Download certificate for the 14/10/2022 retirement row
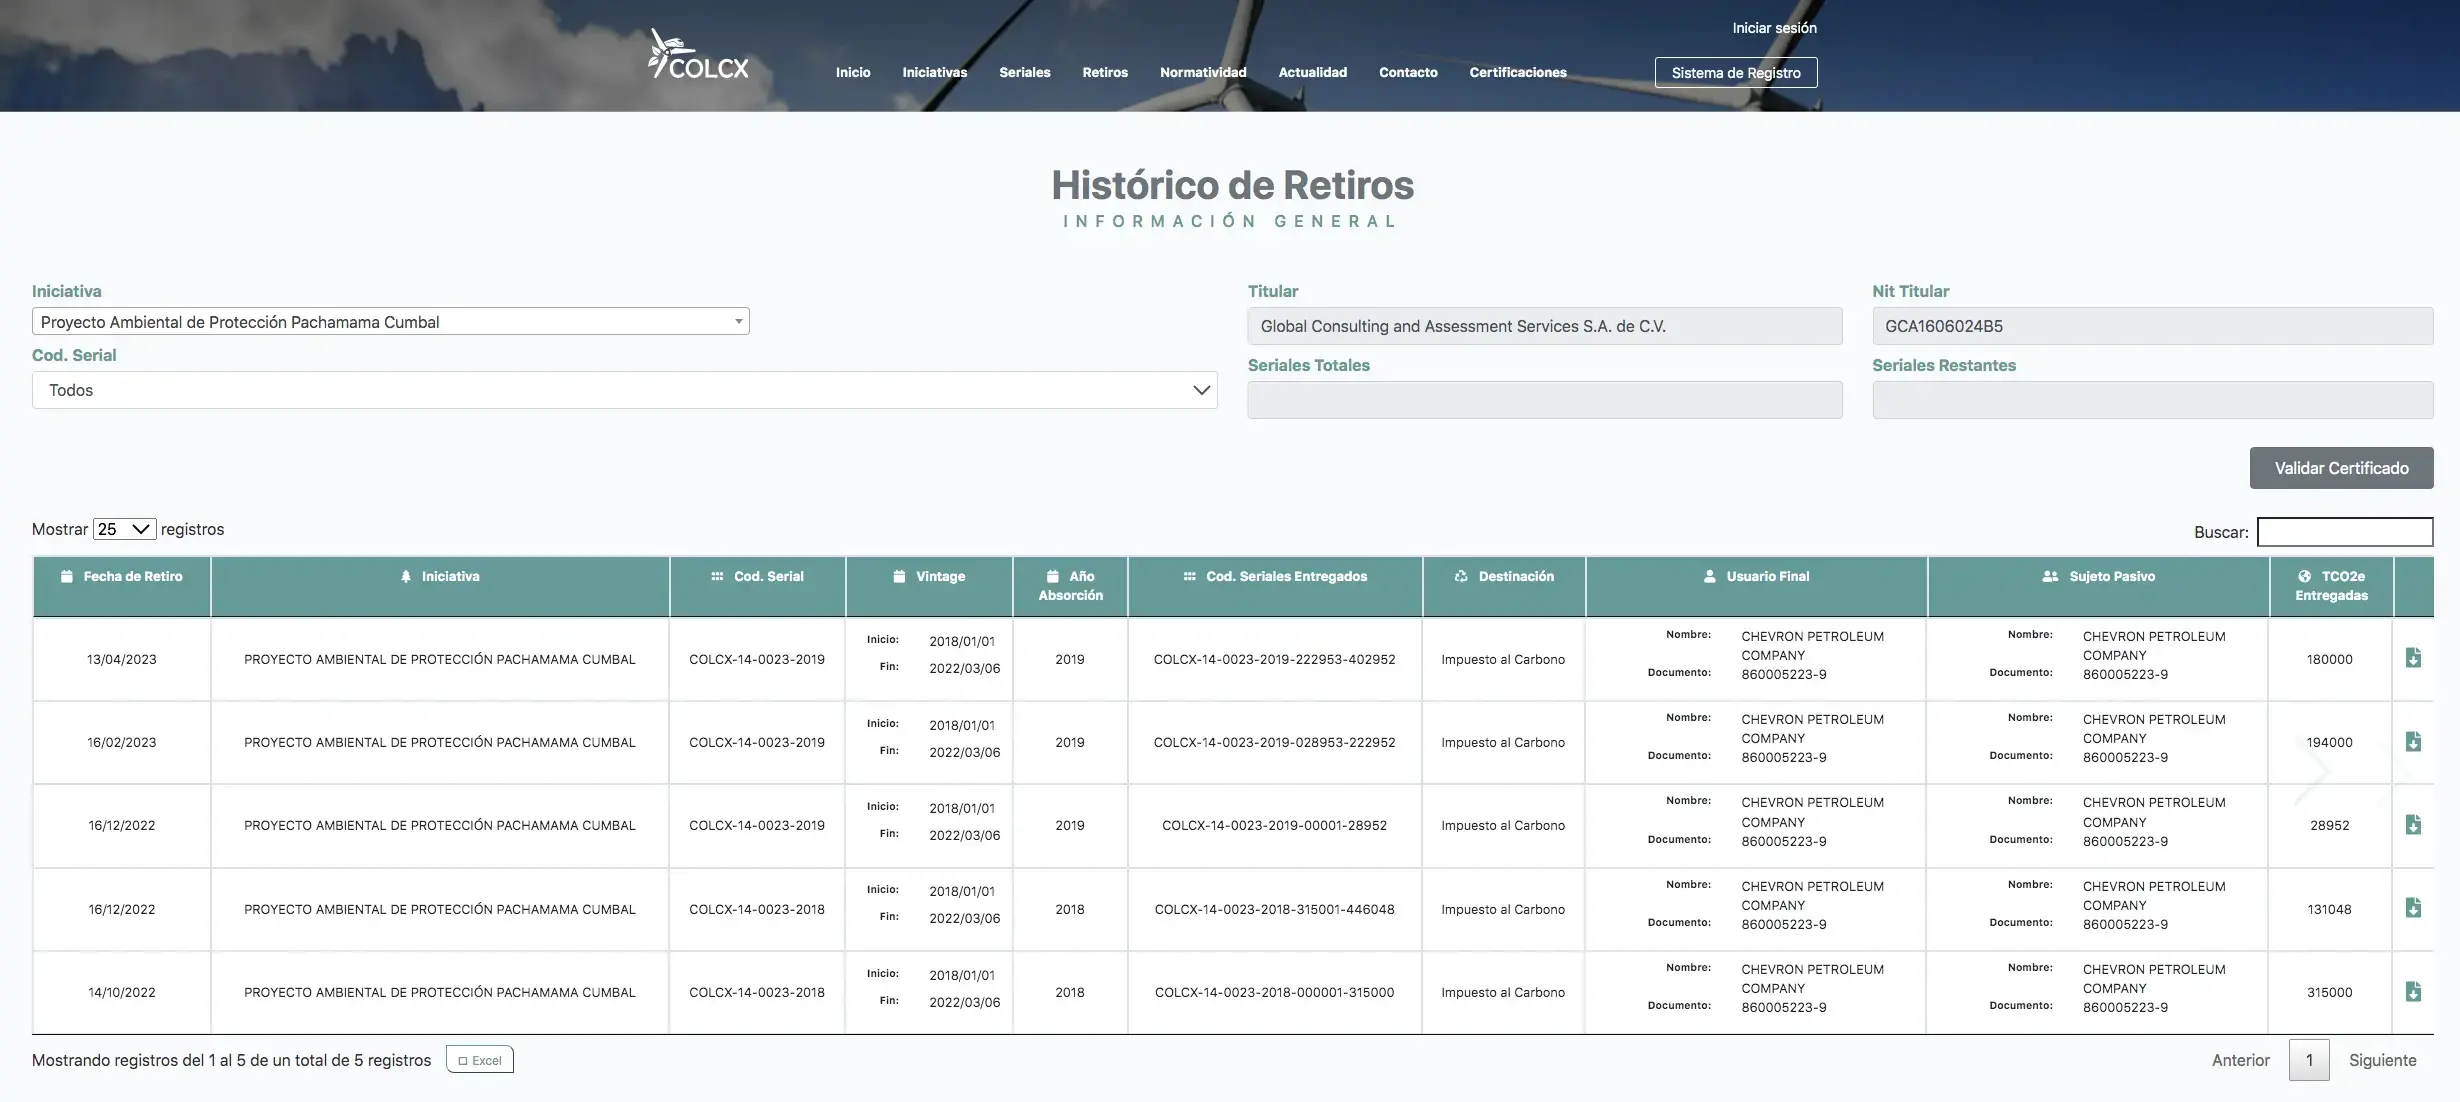This screenshot has width=2460, height=1102. pos(2413,992)
